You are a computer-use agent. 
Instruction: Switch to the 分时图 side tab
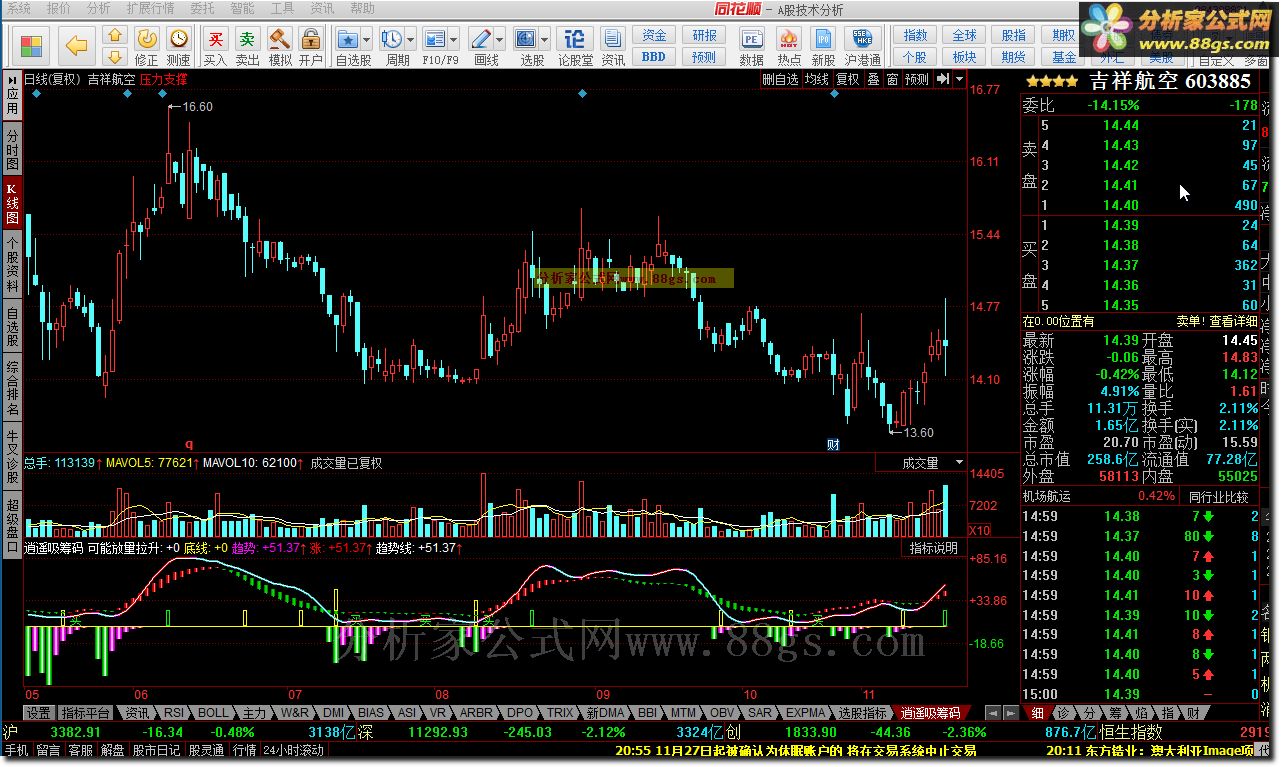[x=12, y=150]
